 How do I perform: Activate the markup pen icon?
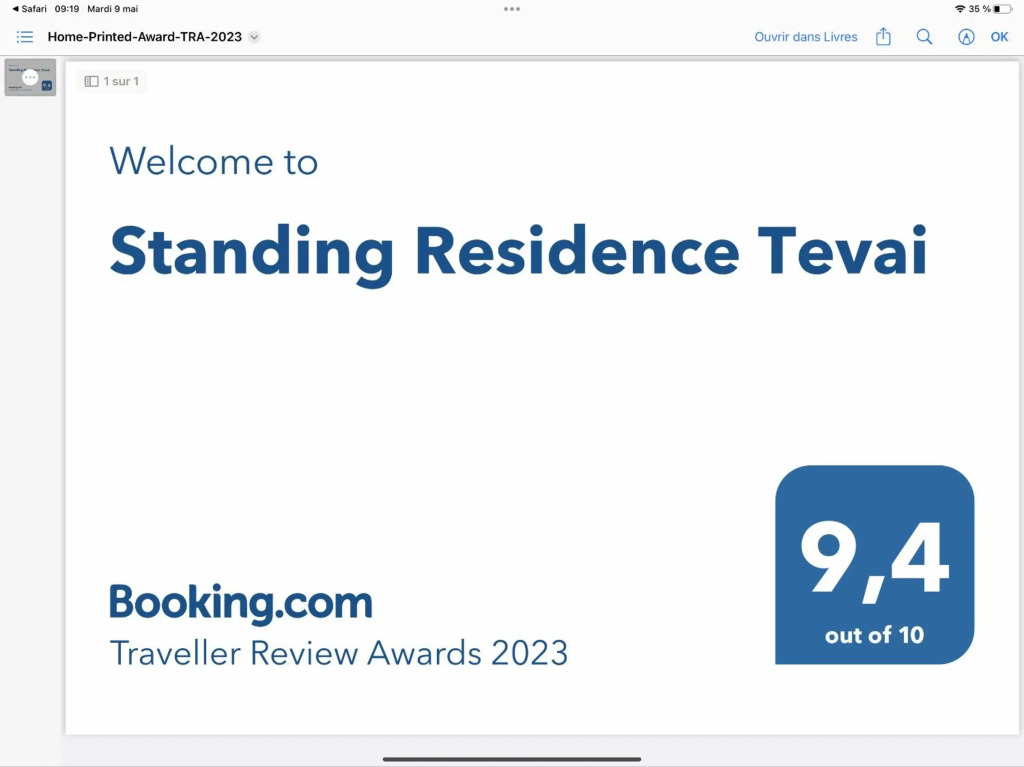point(966,37)
